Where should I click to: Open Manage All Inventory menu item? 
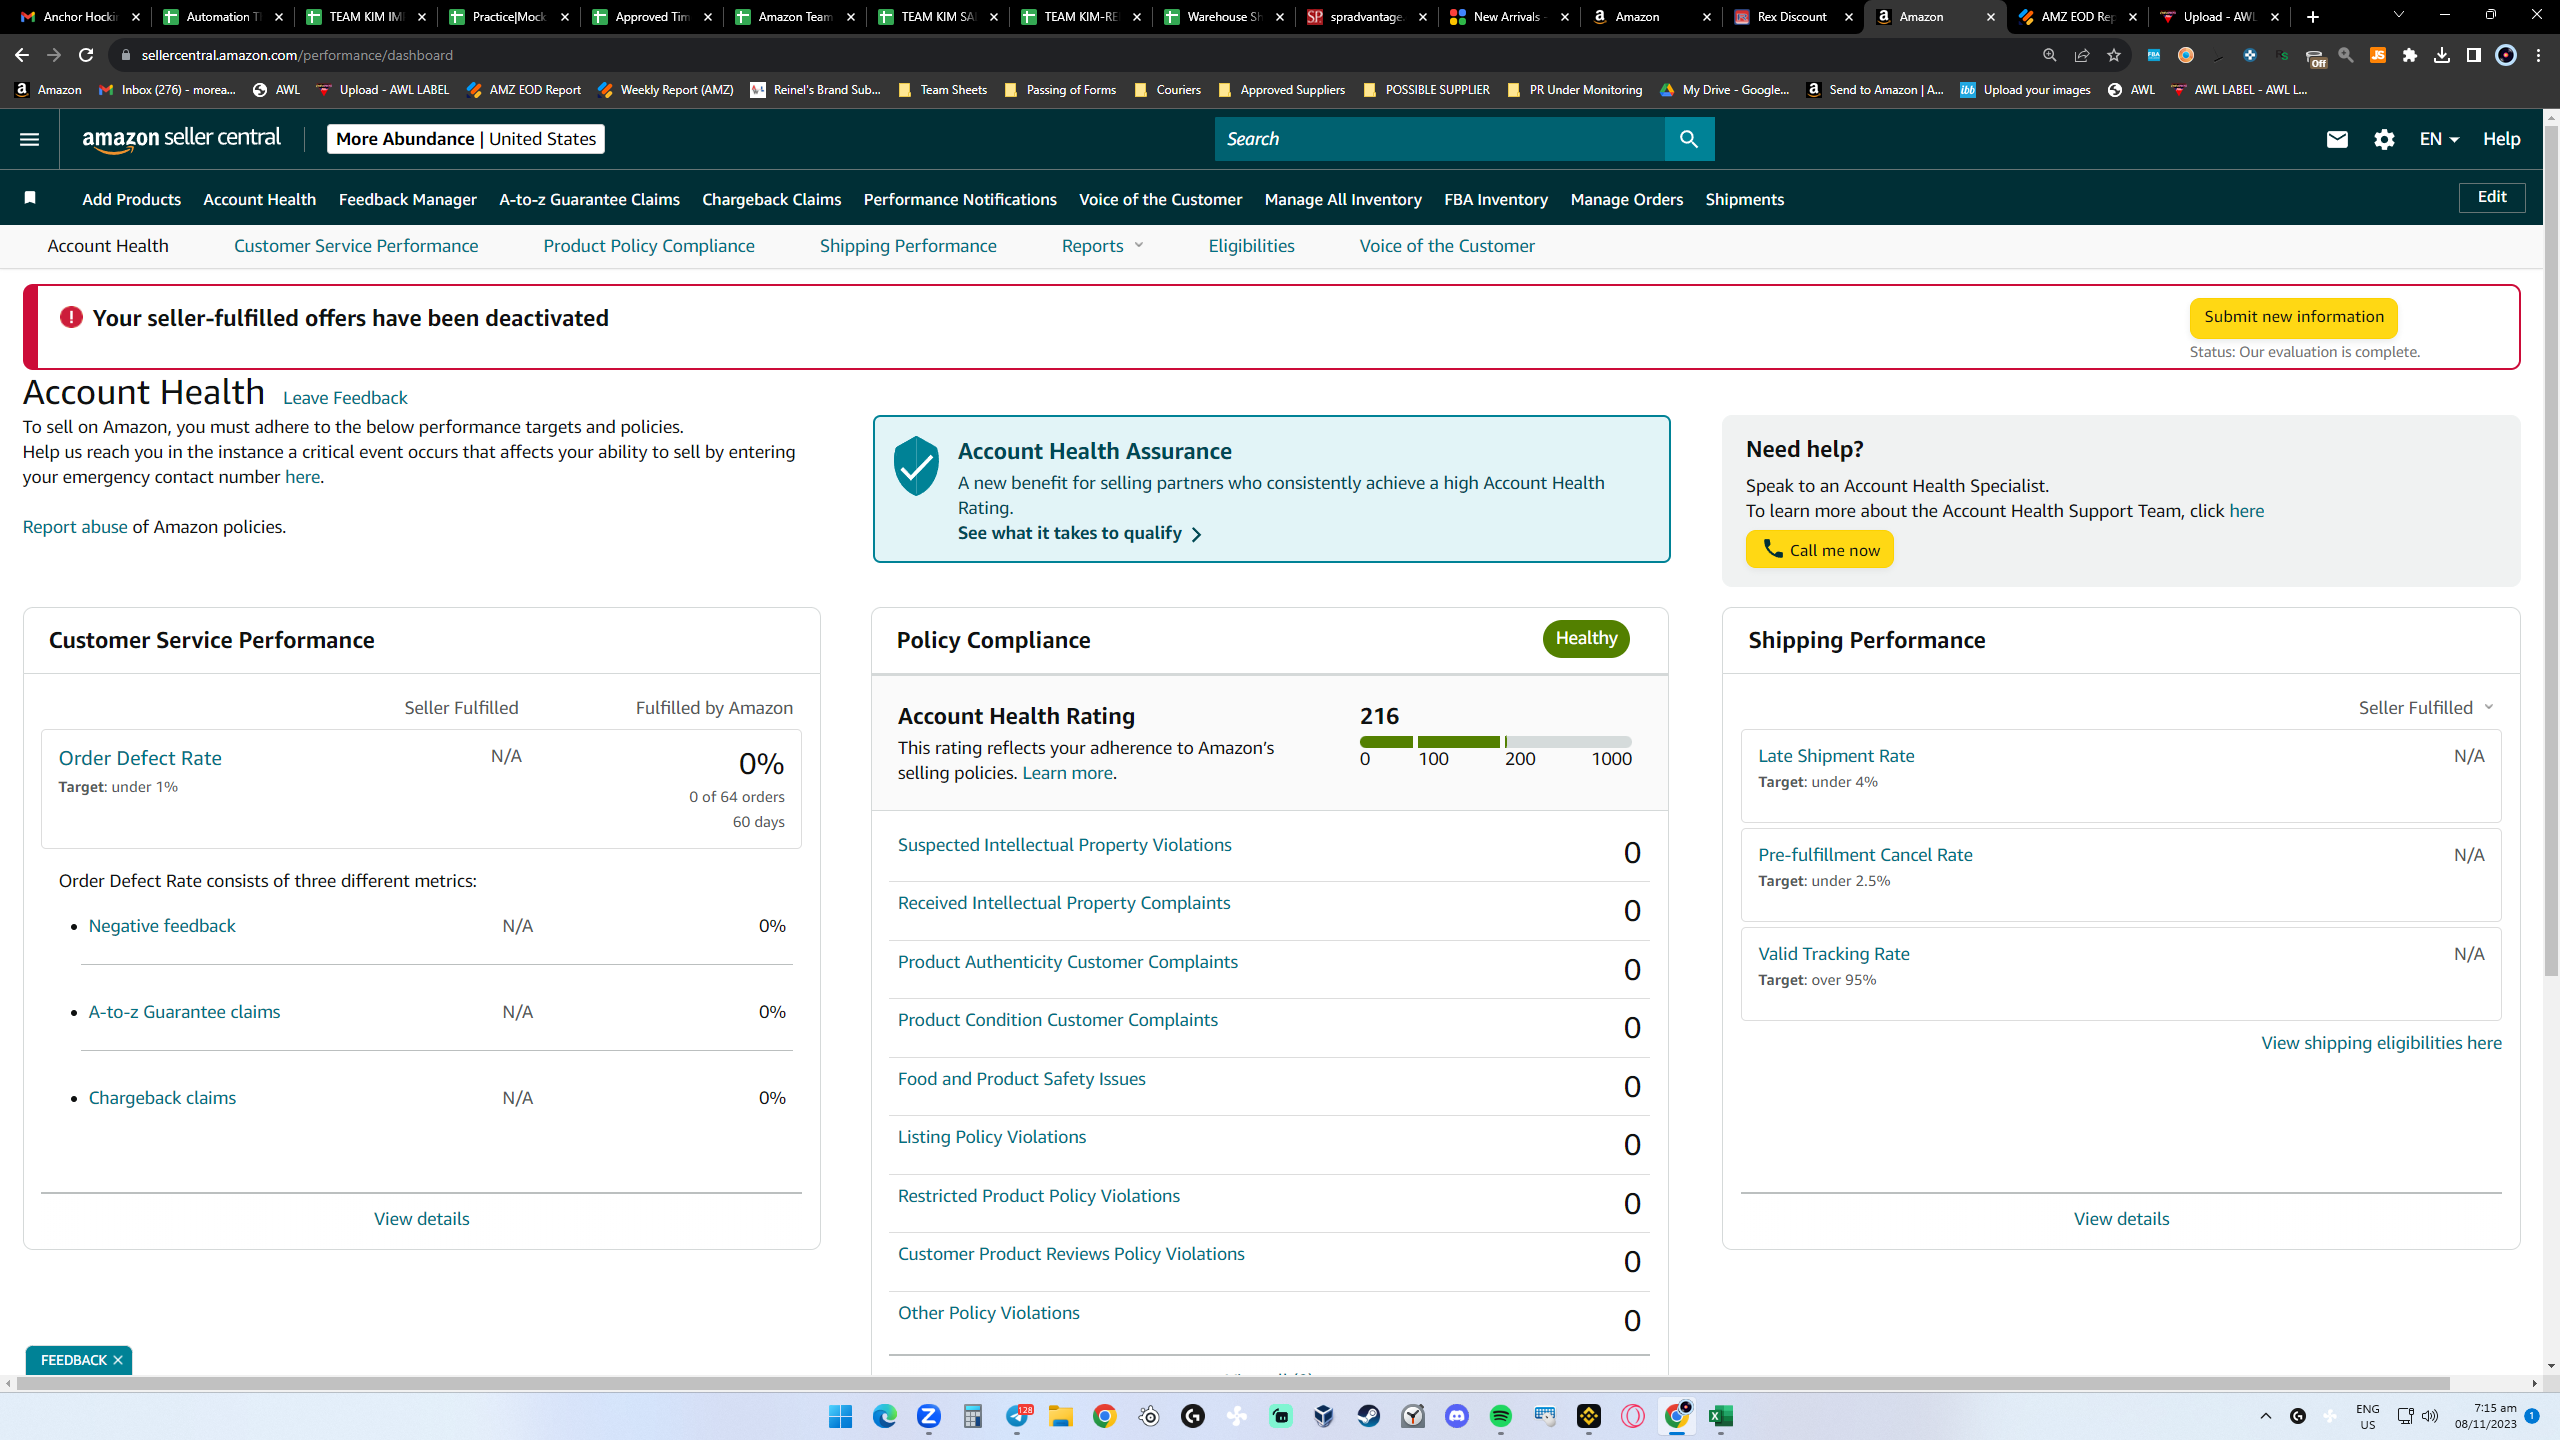click(1343, 199)
